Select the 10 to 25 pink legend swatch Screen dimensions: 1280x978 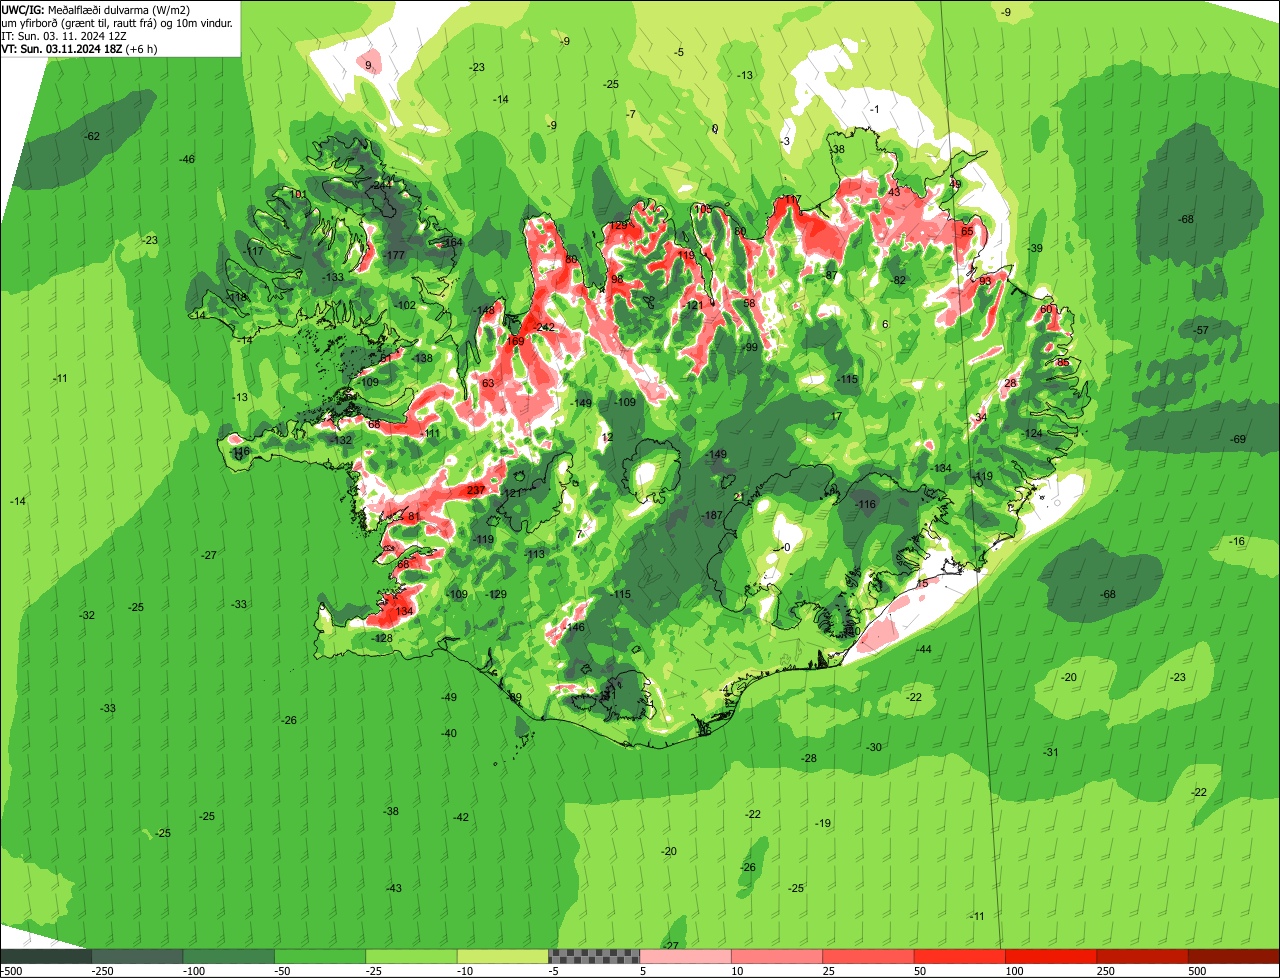coord(777,957)
